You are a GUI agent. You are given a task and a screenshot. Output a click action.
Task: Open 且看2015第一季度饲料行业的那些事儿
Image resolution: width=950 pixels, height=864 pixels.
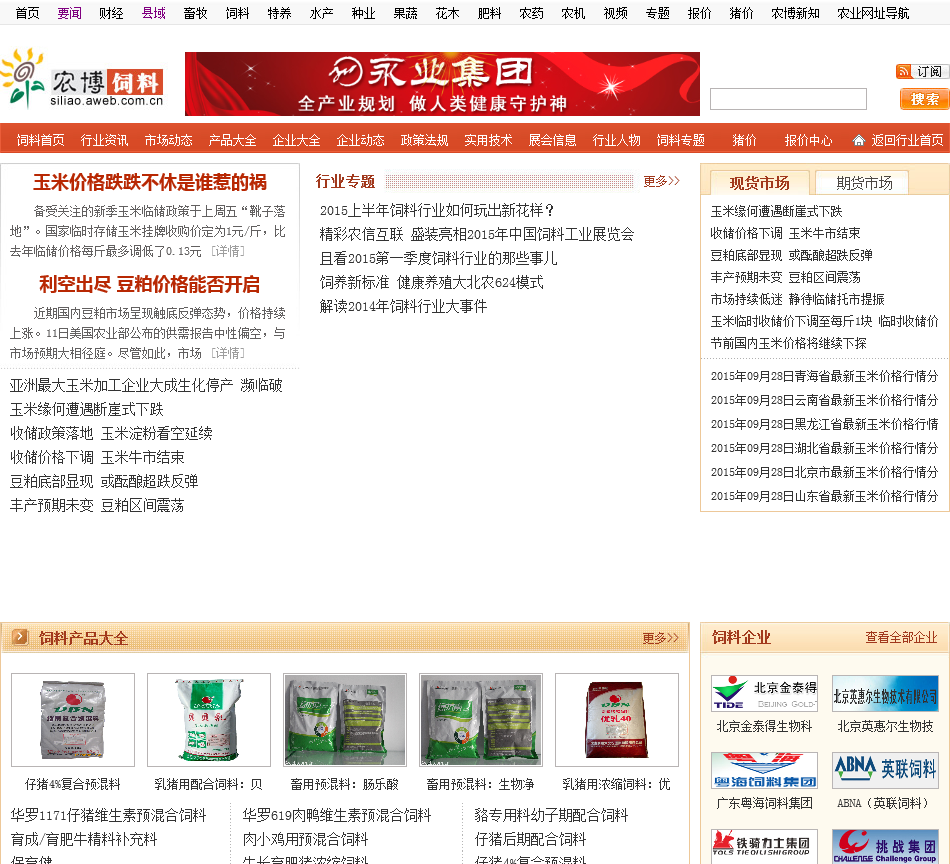click(x=438, y=258)
